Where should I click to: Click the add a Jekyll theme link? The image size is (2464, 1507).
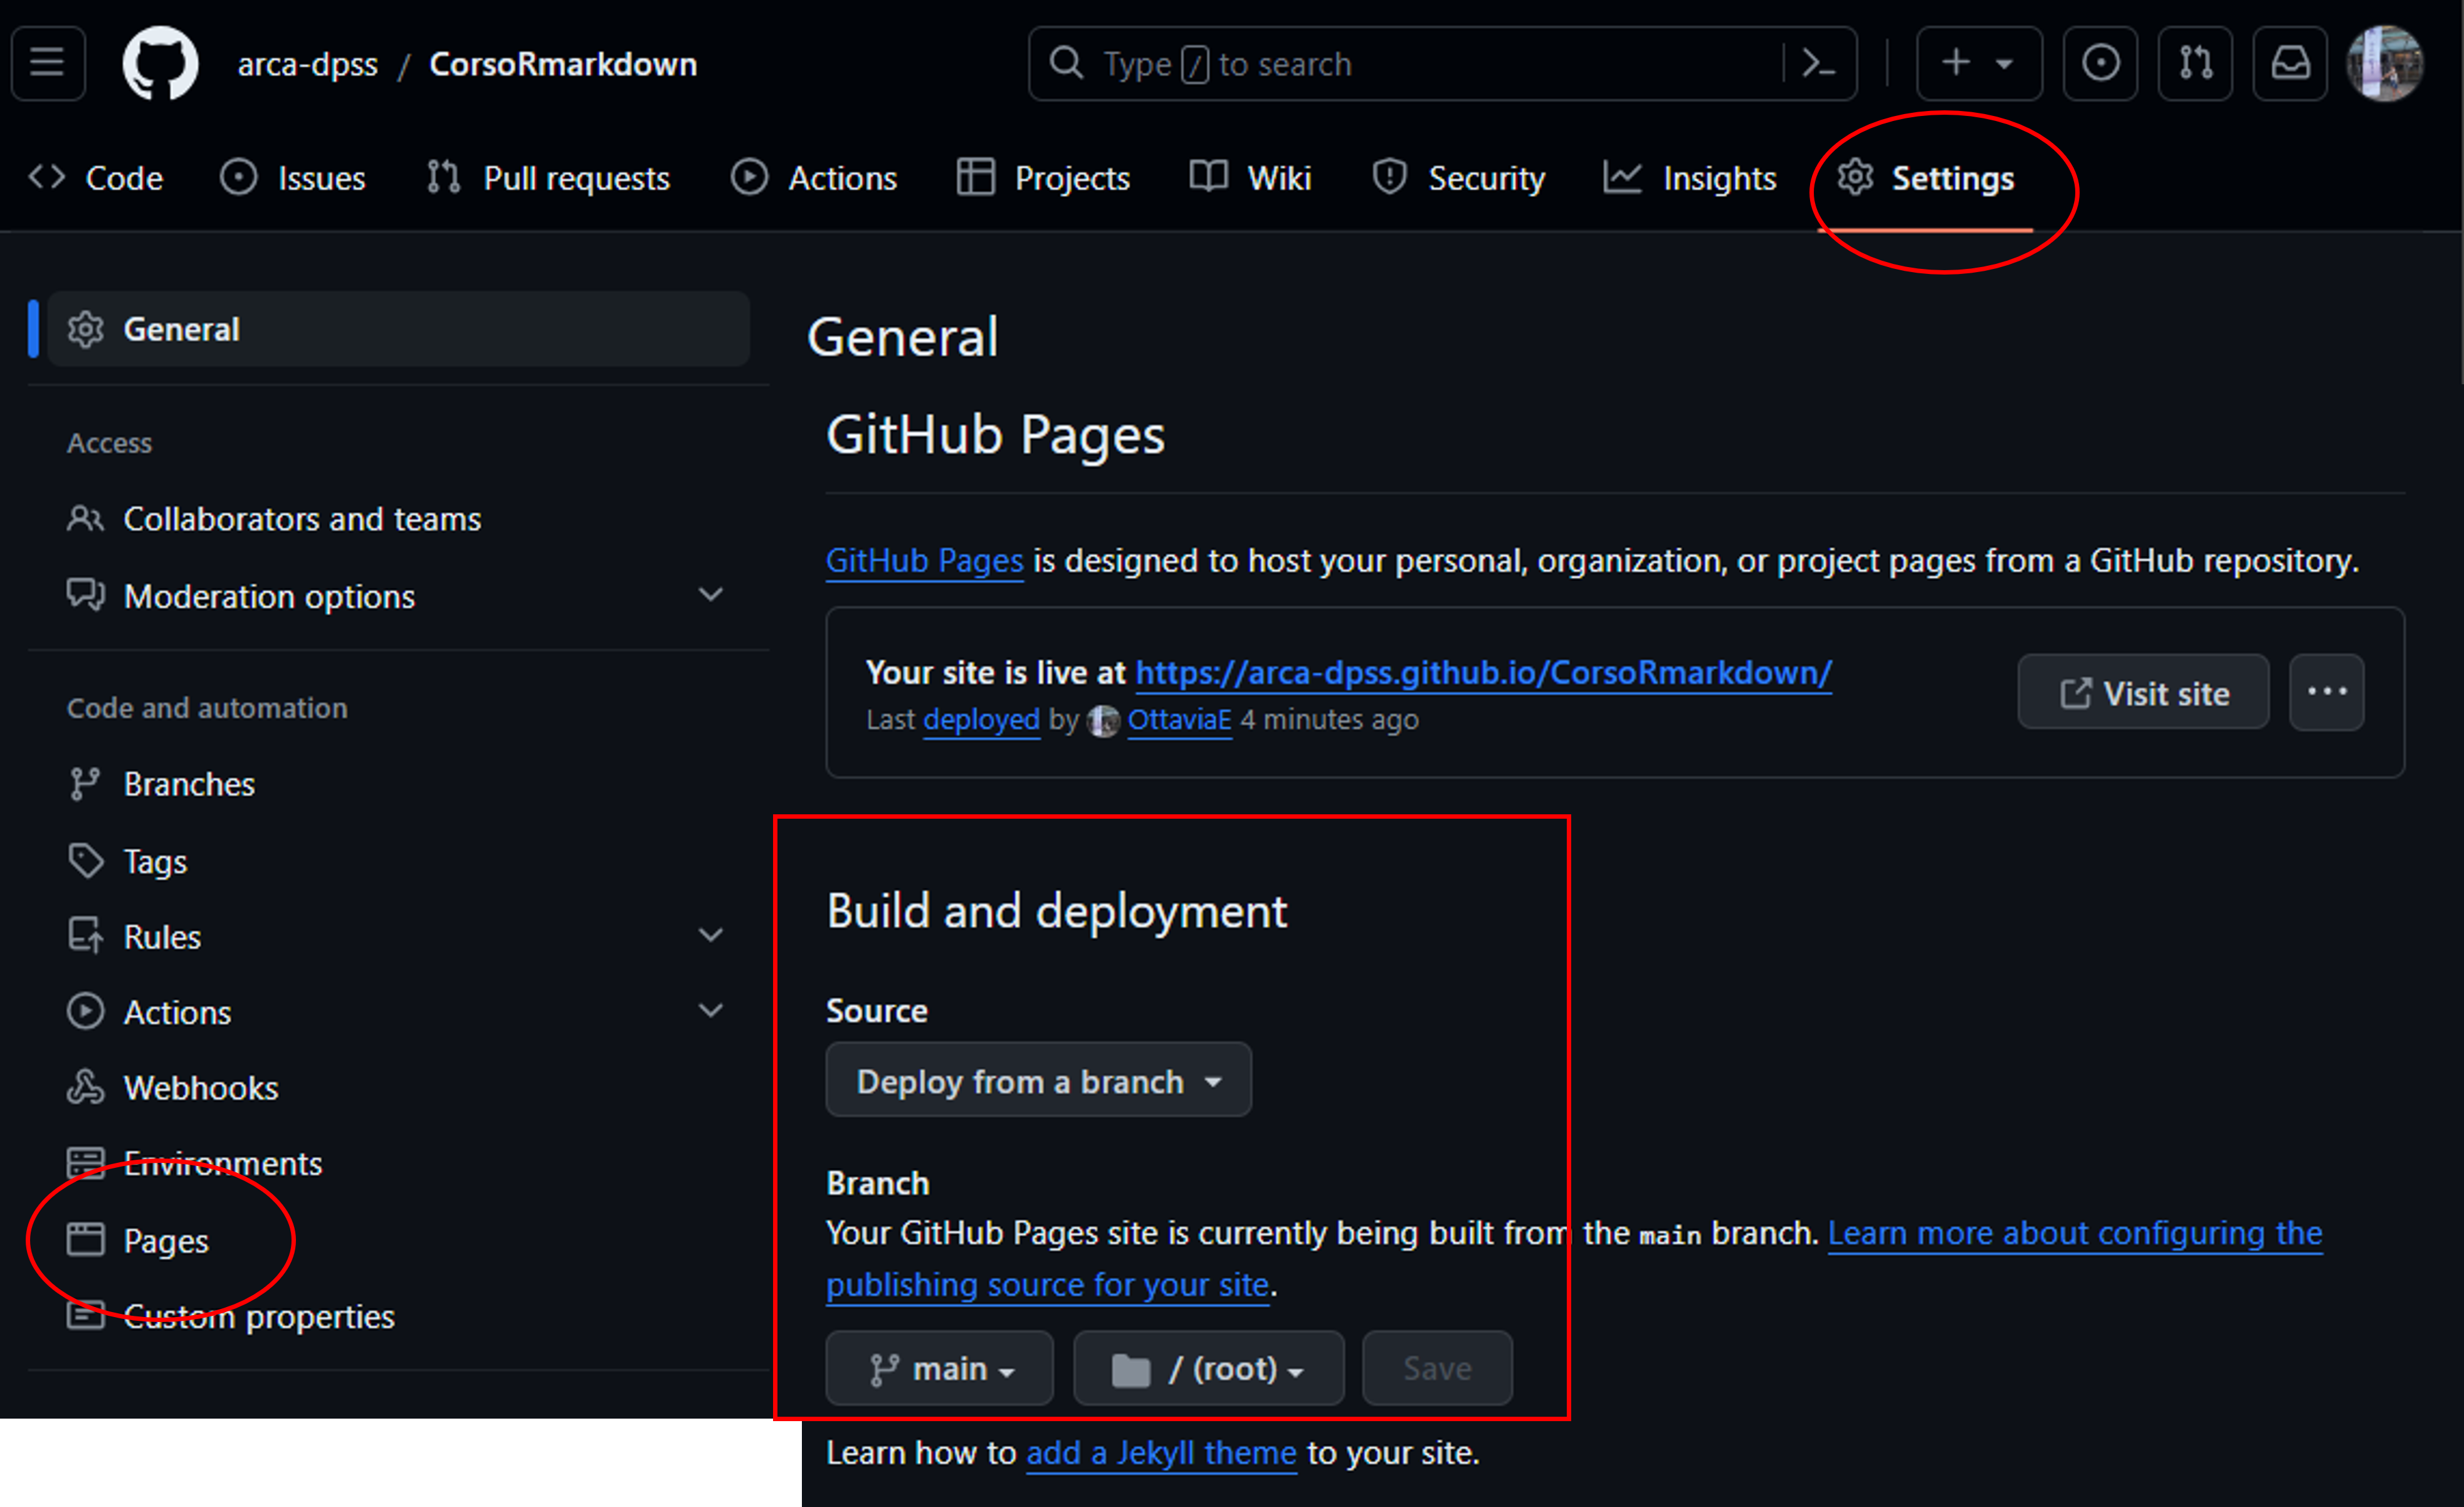(x=1161, y=1452)
